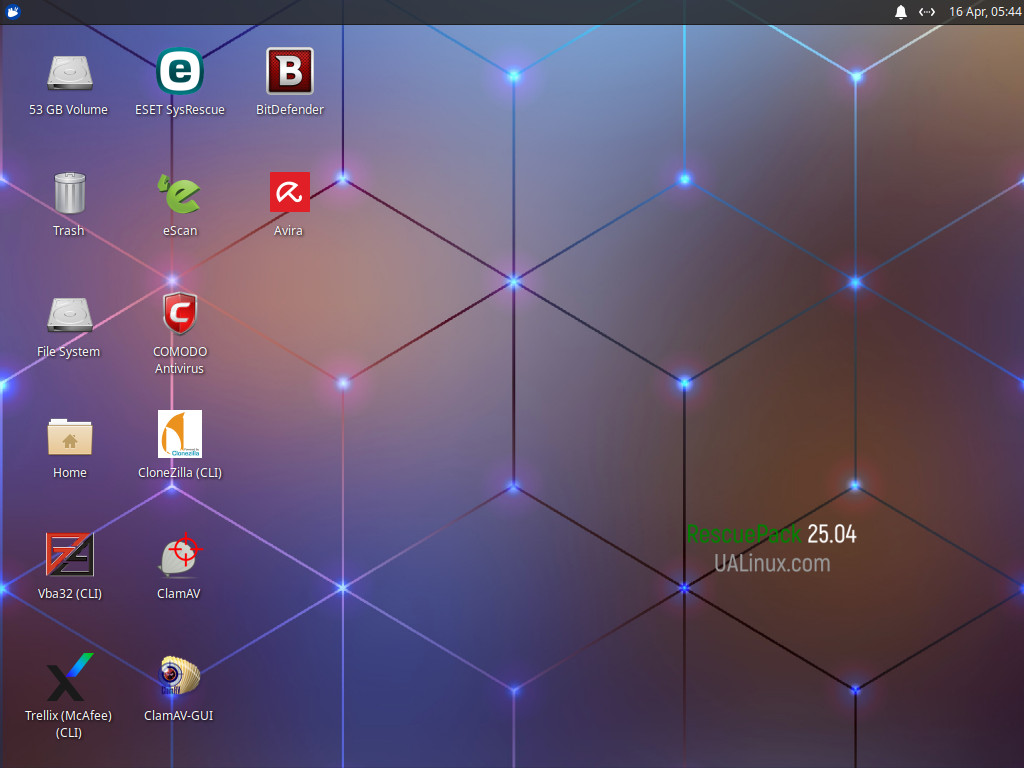Launch ClamAV-GUI shell icon

pos(180,675)
